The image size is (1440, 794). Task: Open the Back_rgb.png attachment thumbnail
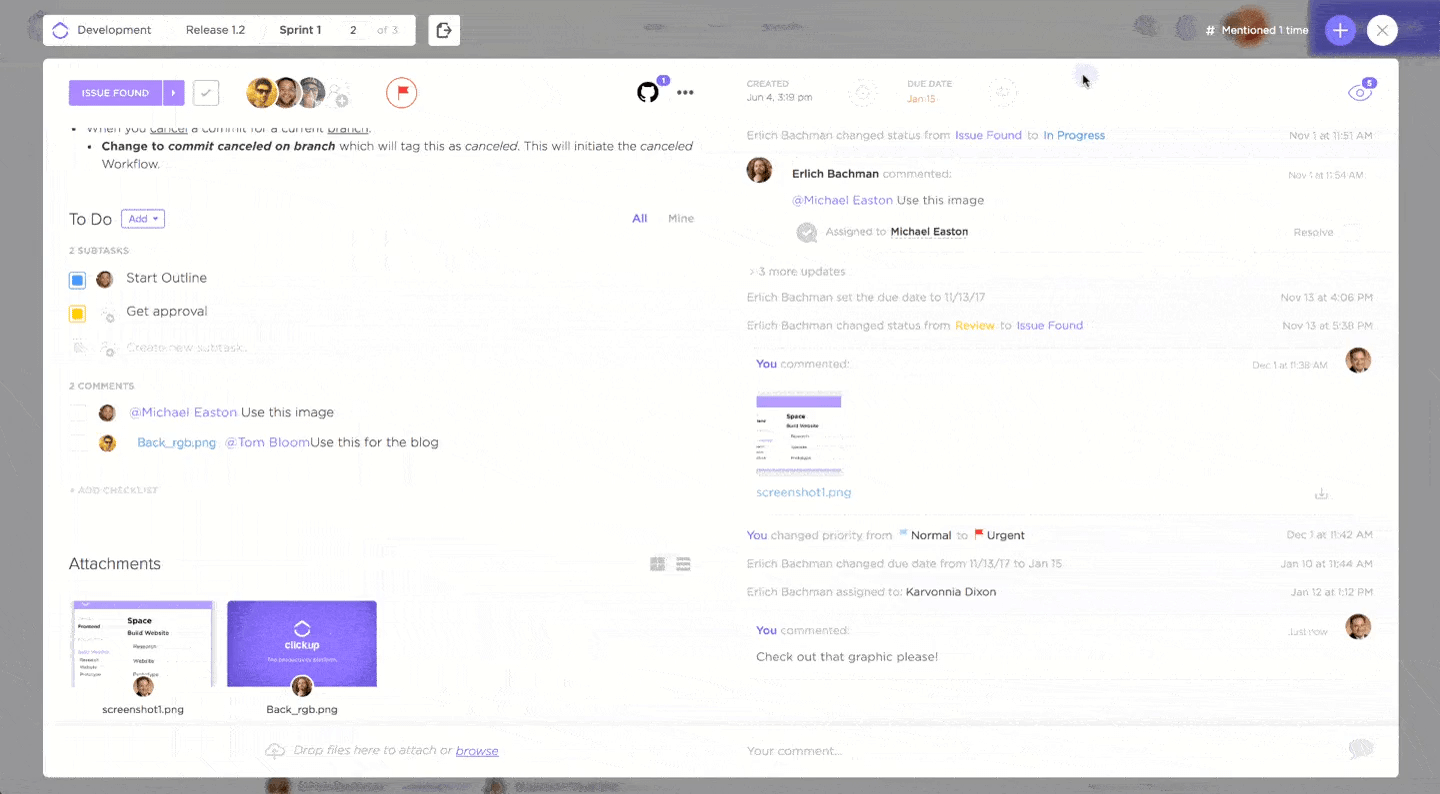coord(302,644)
